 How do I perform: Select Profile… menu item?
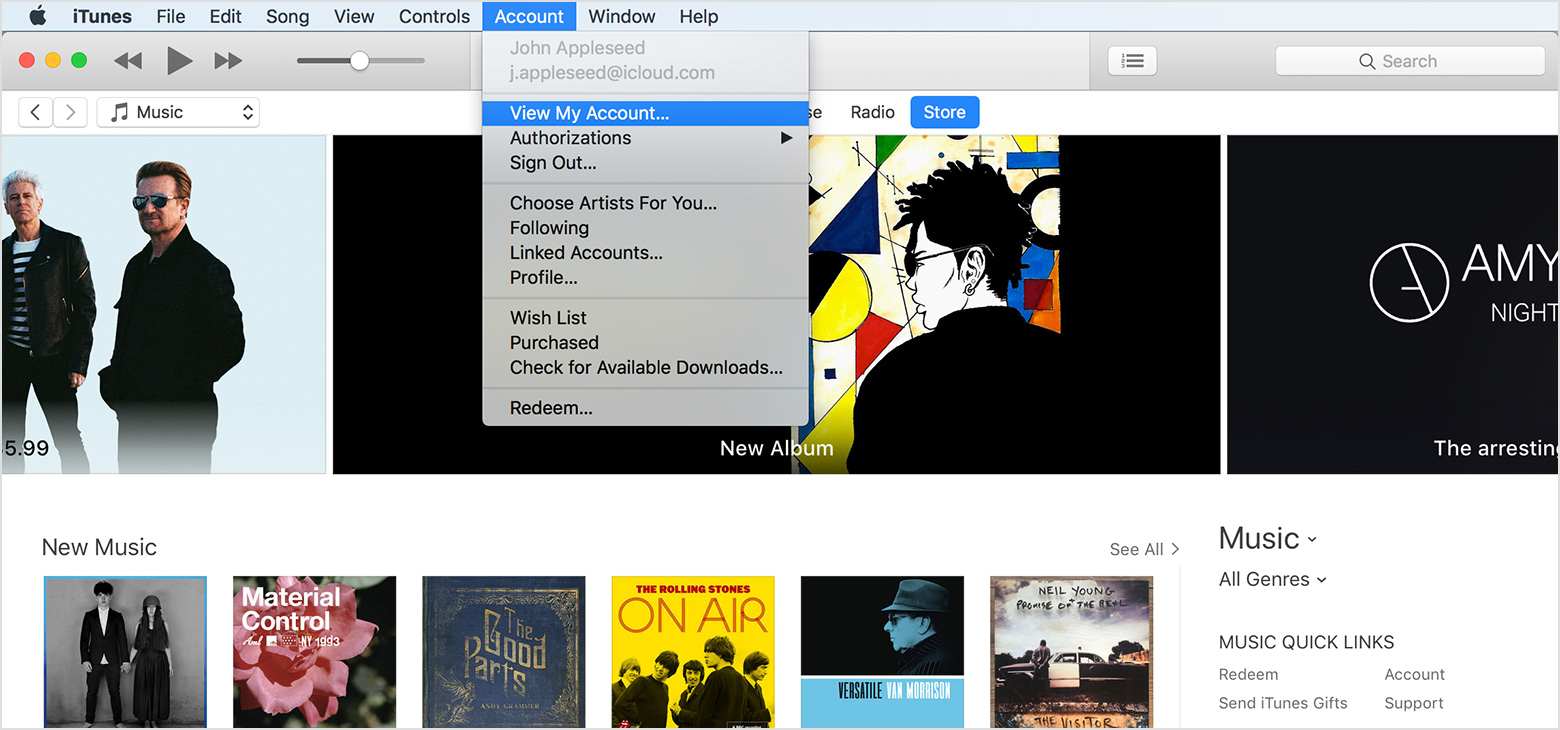pos(645,278)
